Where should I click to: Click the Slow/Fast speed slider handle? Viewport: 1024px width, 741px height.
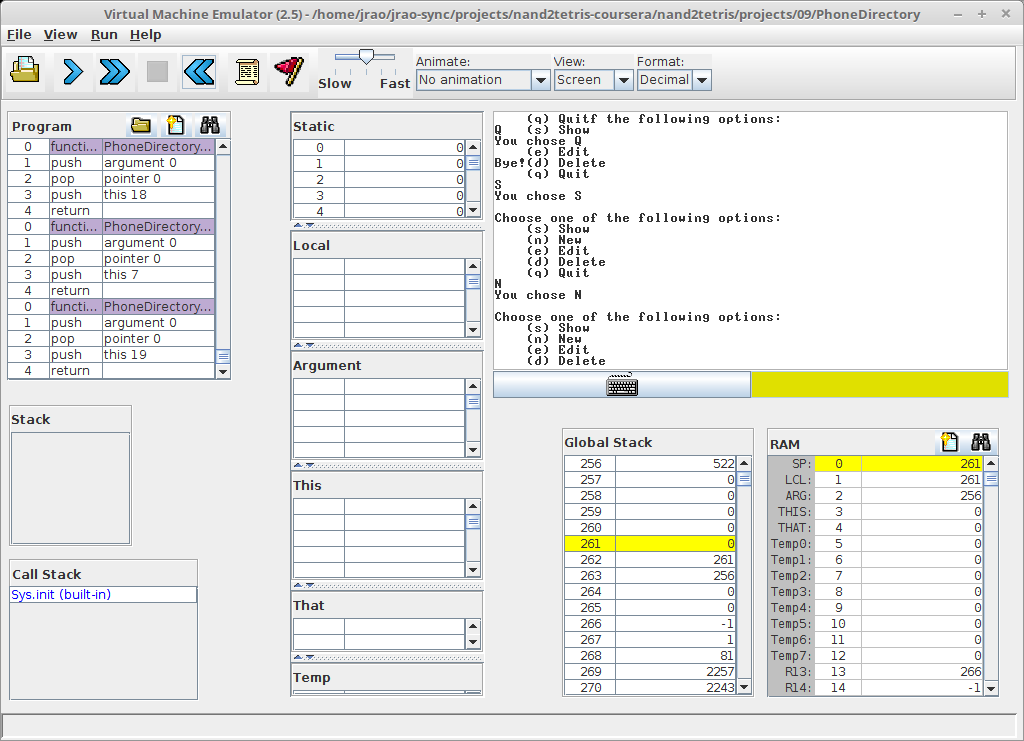[366, 58]
